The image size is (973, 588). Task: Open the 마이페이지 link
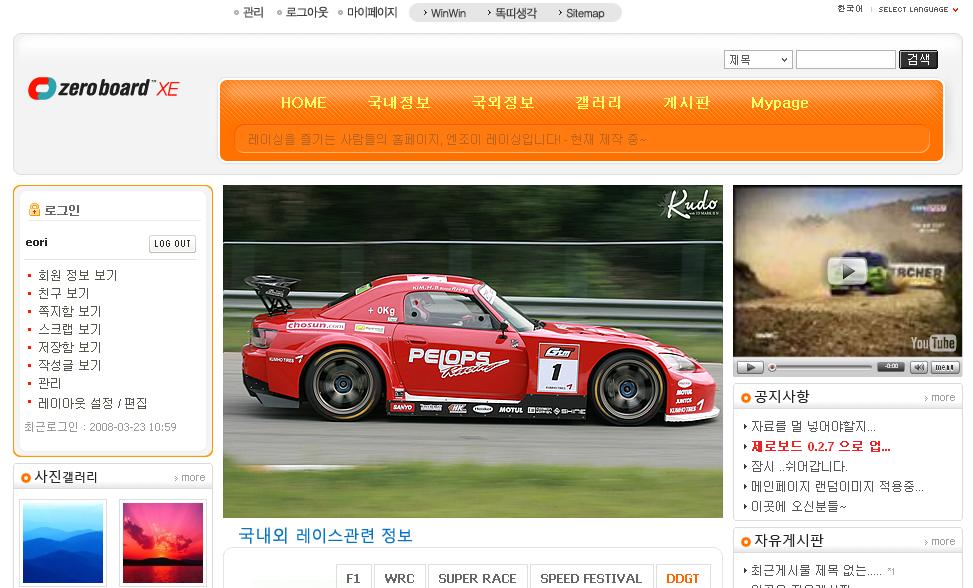click(x=372, y=12)
